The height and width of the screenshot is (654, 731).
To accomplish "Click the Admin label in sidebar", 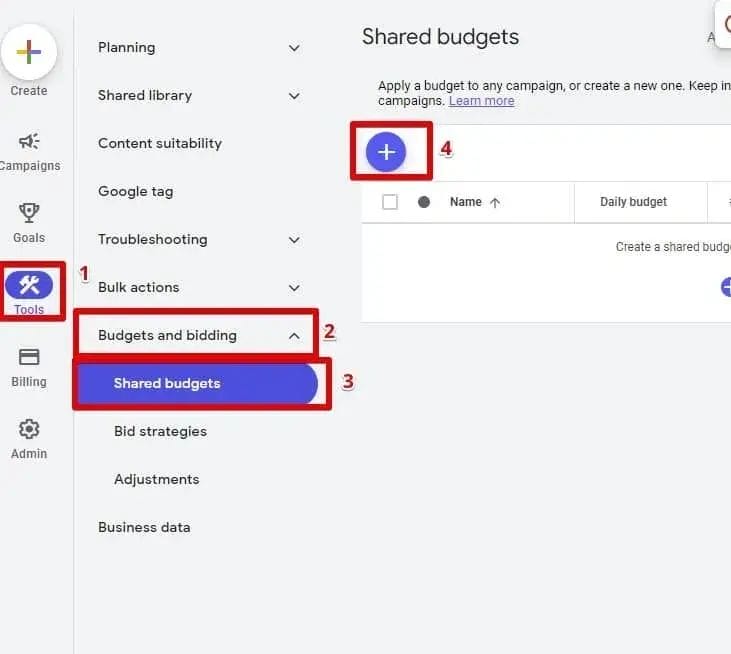I will point(29,454).
